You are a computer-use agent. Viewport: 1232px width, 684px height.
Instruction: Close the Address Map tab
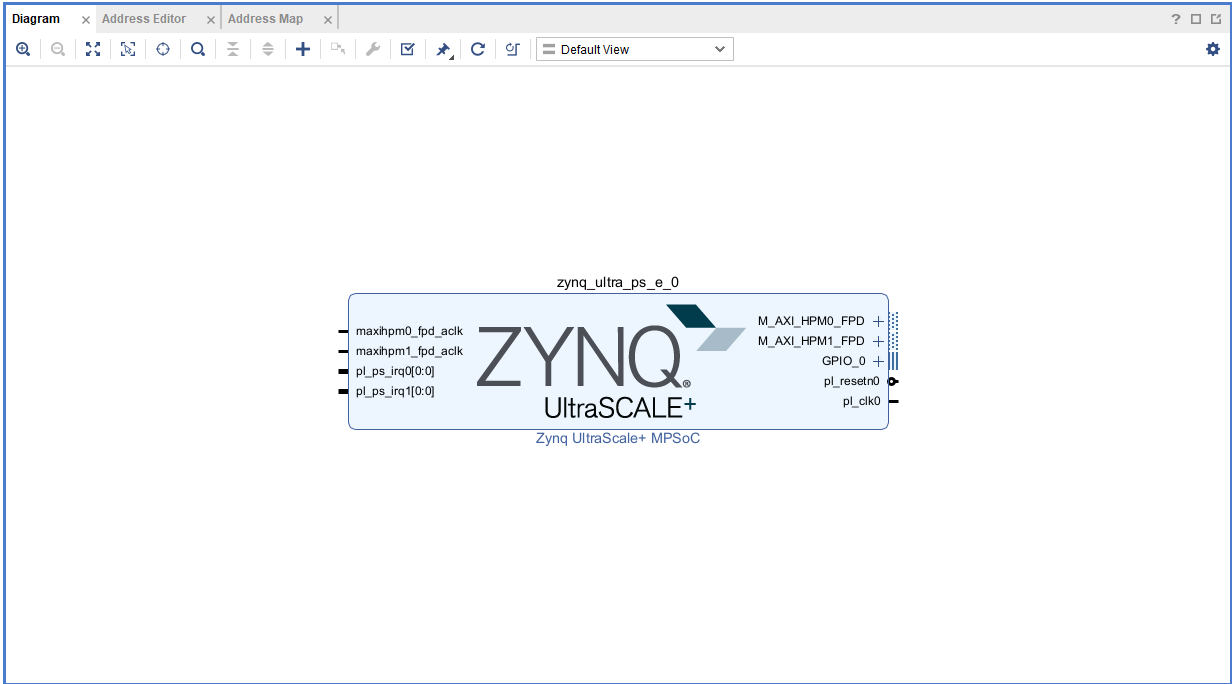pos(327,20)
